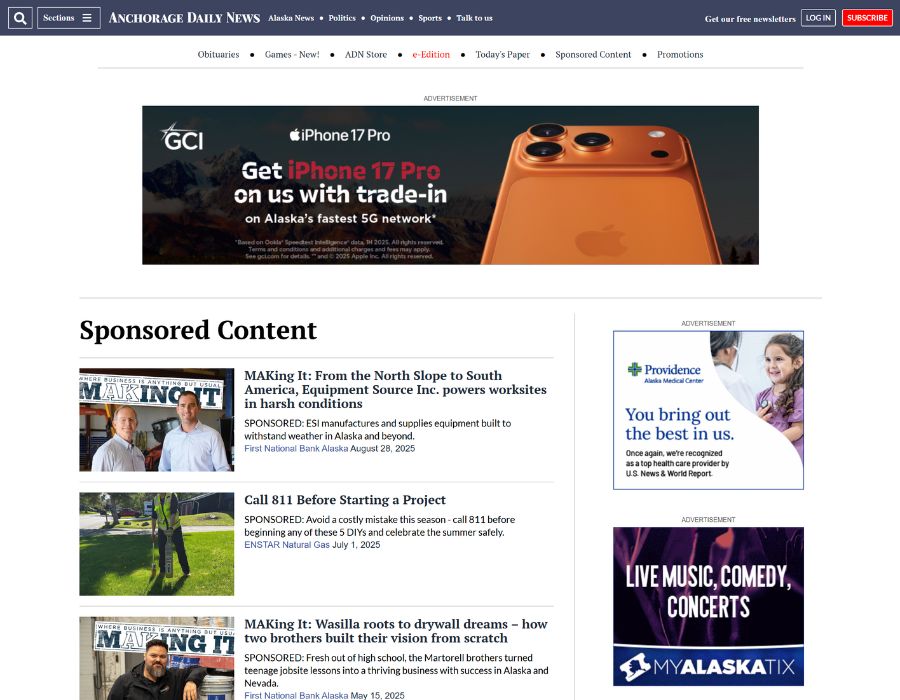Open the Alaska News section

tap(291, 18)
